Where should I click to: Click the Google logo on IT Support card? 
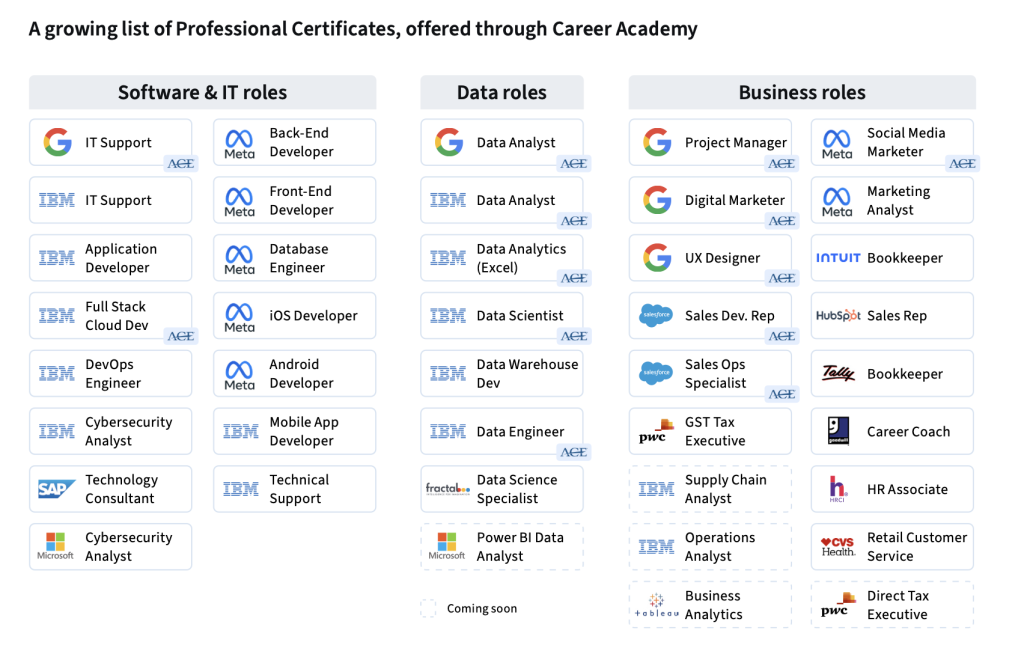pyautogui.click(x=58, y=142)
